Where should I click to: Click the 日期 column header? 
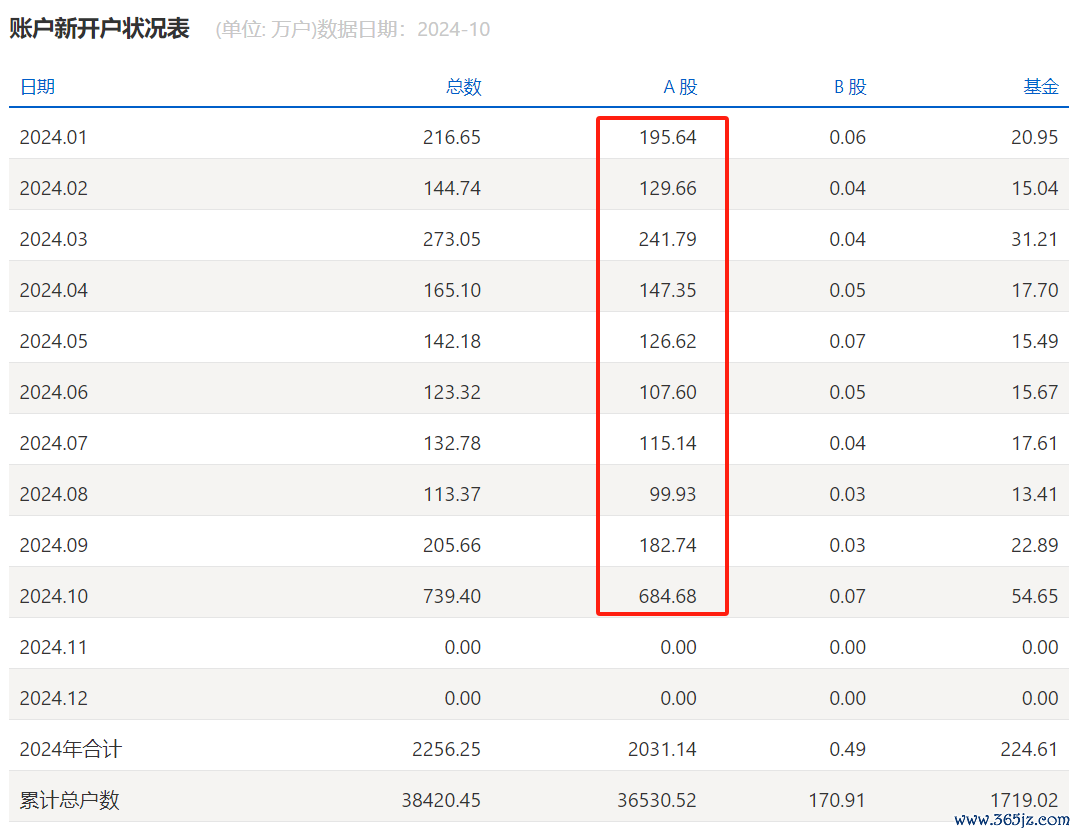37,87
